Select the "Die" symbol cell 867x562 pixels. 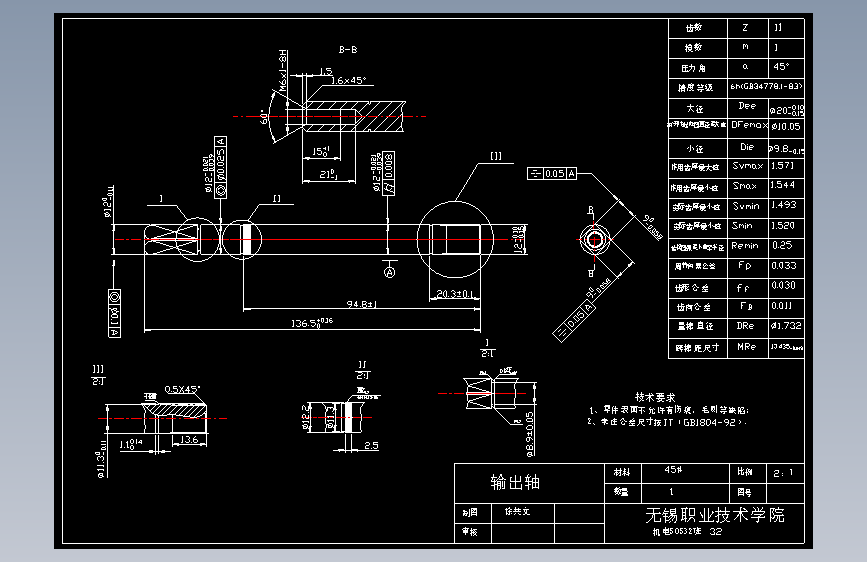pyautogui.click(x=747, y=147)
